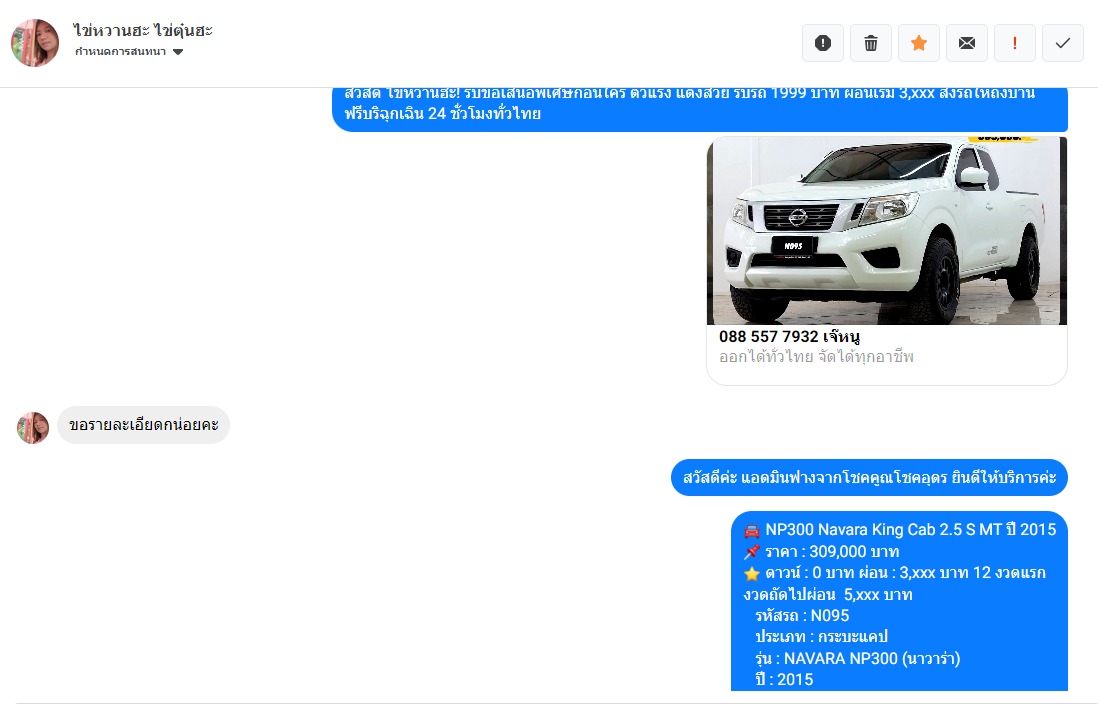
Task: Click the year line ปี : 2015
Action: click(x=784, y=679)
